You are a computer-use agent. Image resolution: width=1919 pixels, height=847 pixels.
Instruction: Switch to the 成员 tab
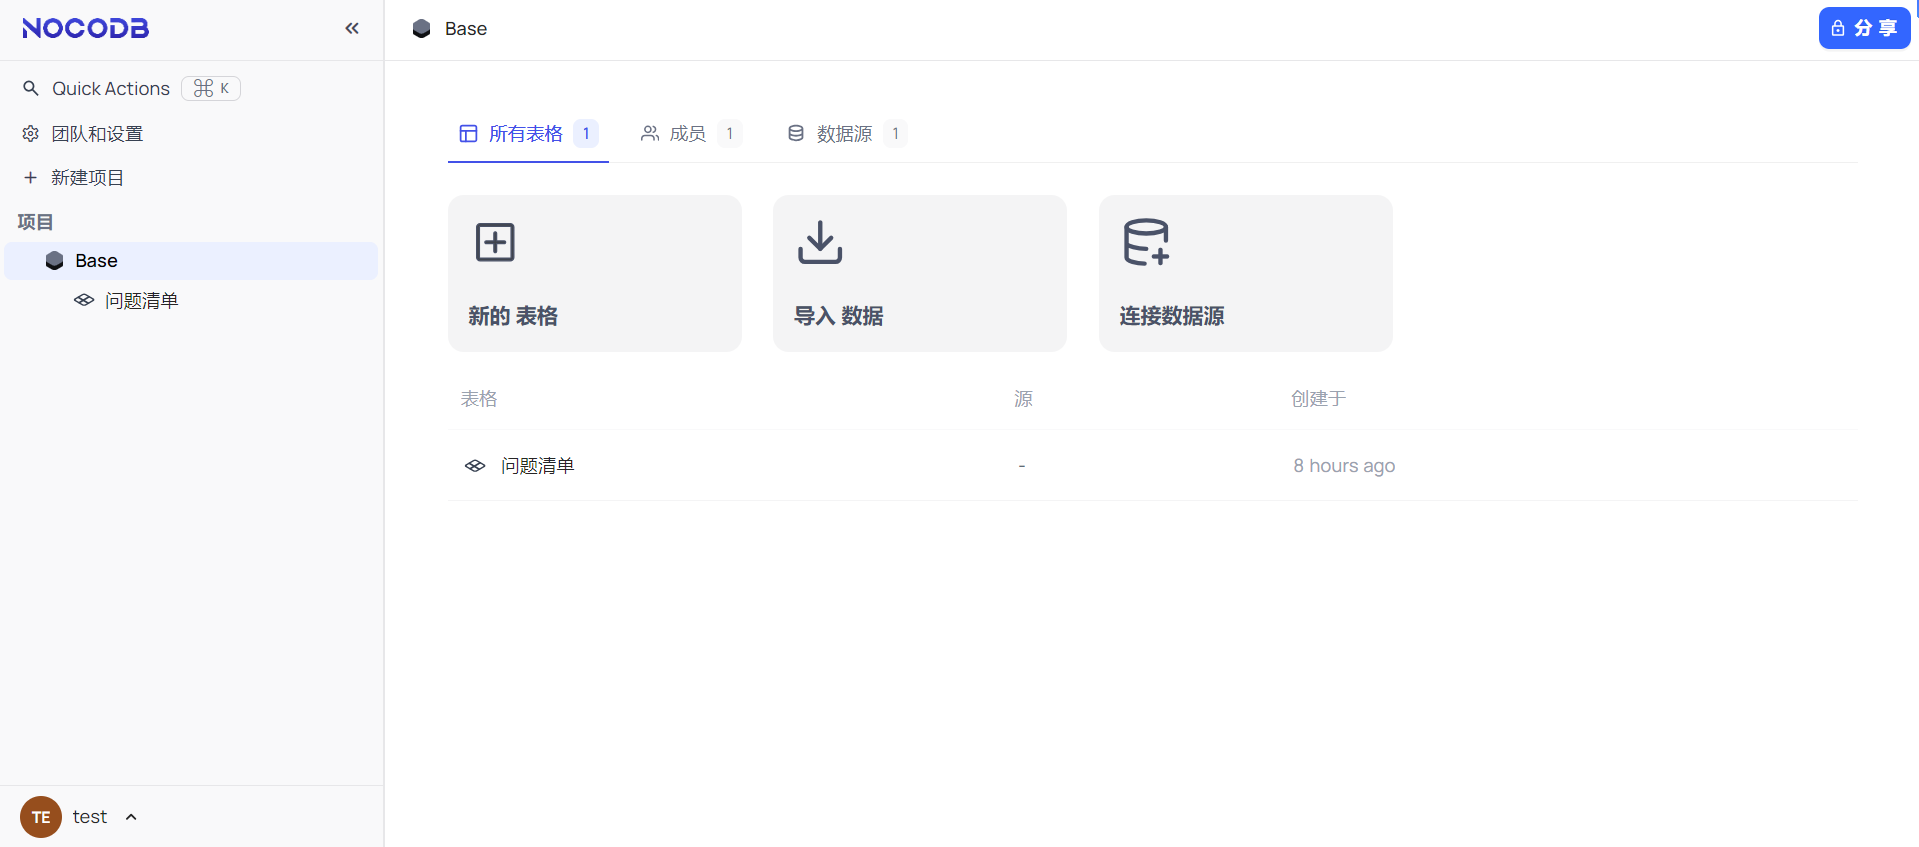coord(690,133)
